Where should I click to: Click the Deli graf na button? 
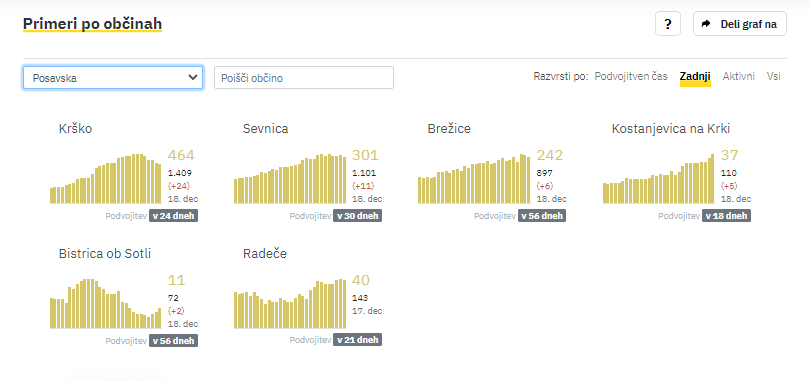tap(740, 24)
